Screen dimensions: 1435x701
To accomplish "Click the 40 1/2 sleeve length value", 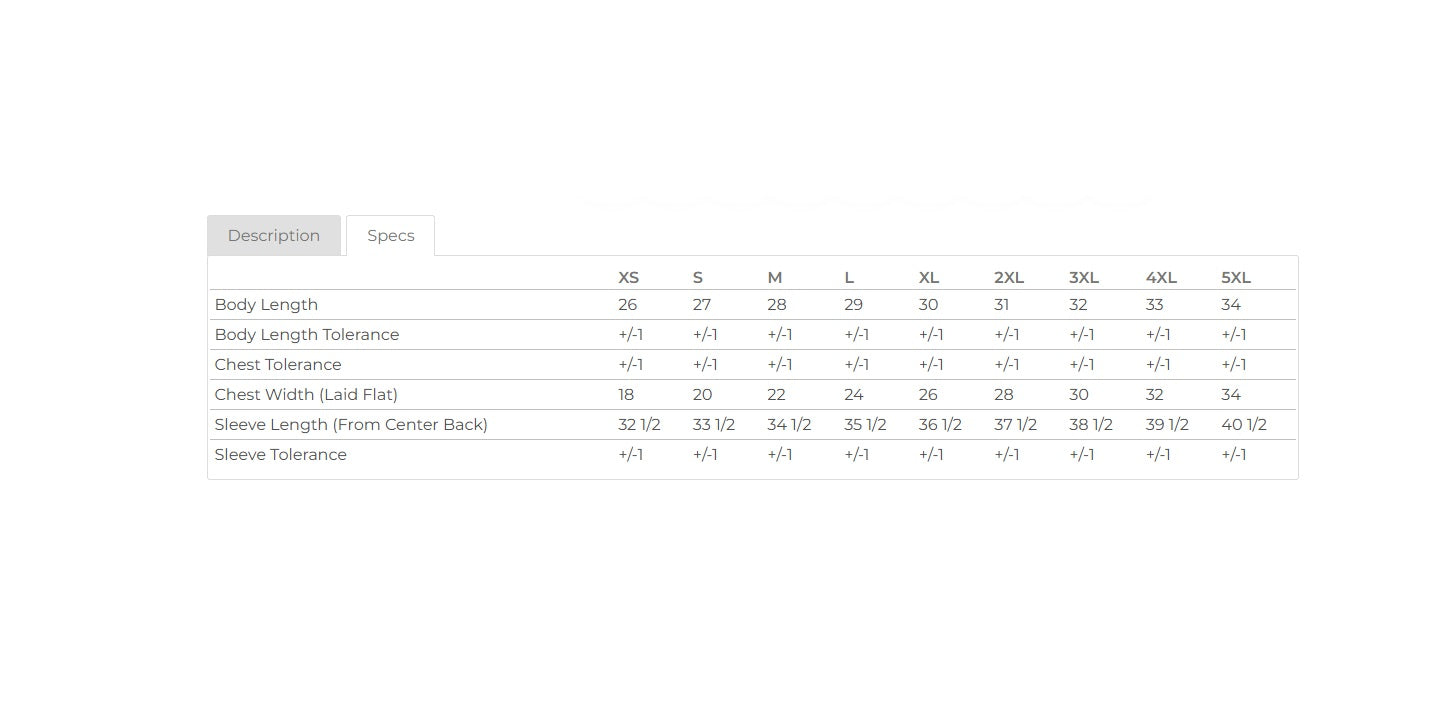I will click(1244, 425).
